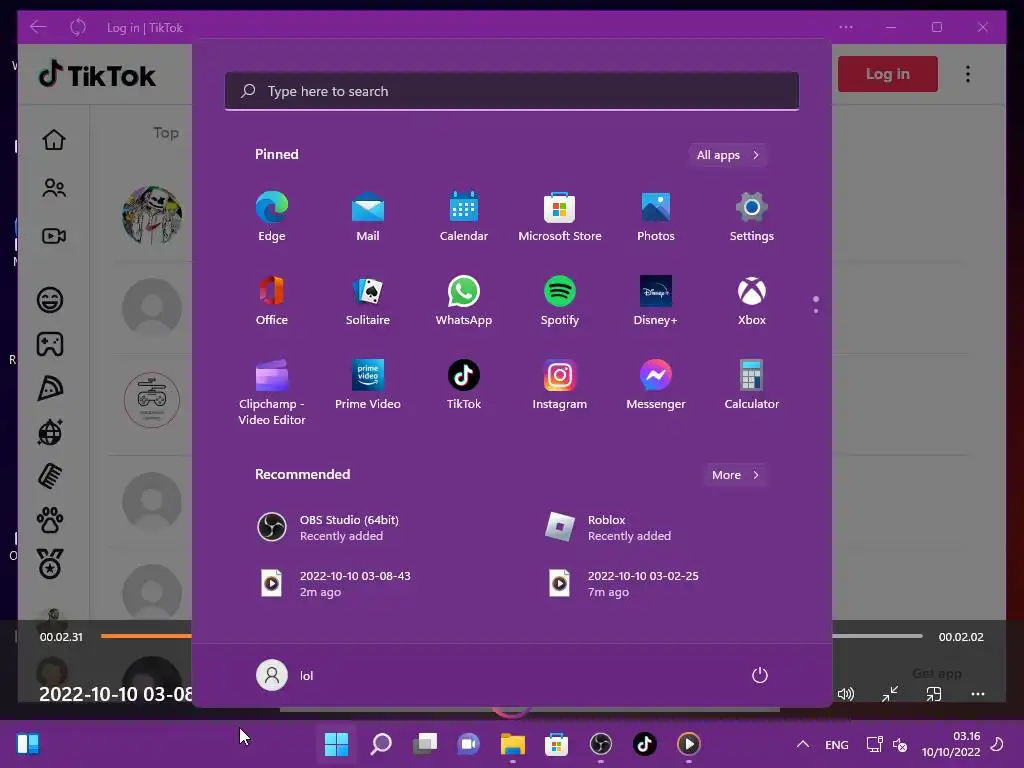
Task: Open the Spotify app
Action: pos(560,301)
